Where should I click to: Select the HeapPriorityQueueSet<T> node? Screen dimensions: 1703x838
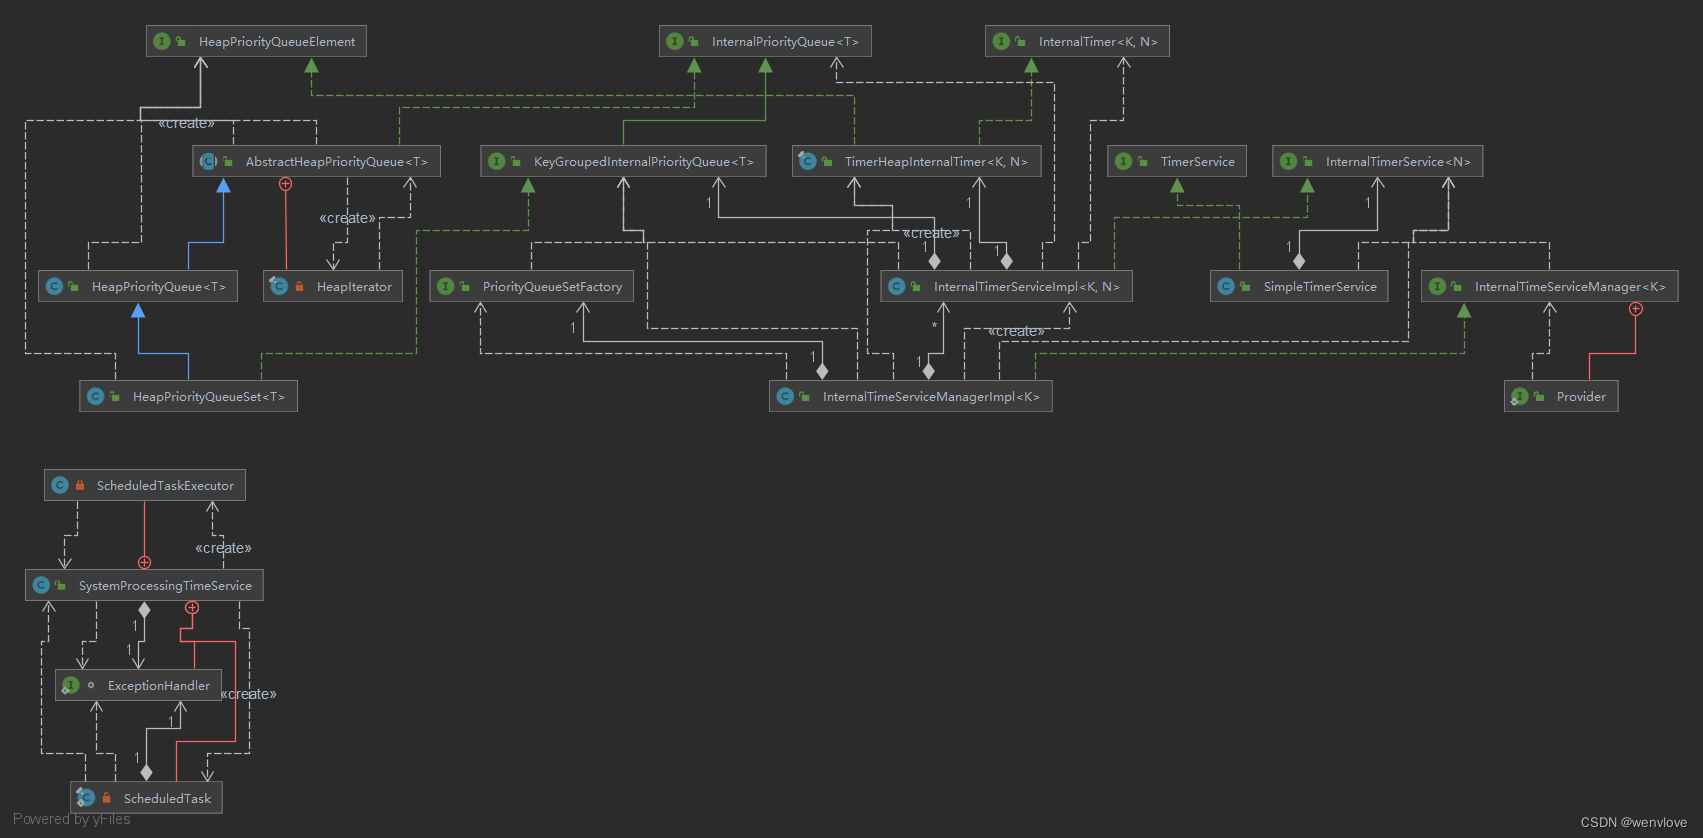[x=188, y=396]
